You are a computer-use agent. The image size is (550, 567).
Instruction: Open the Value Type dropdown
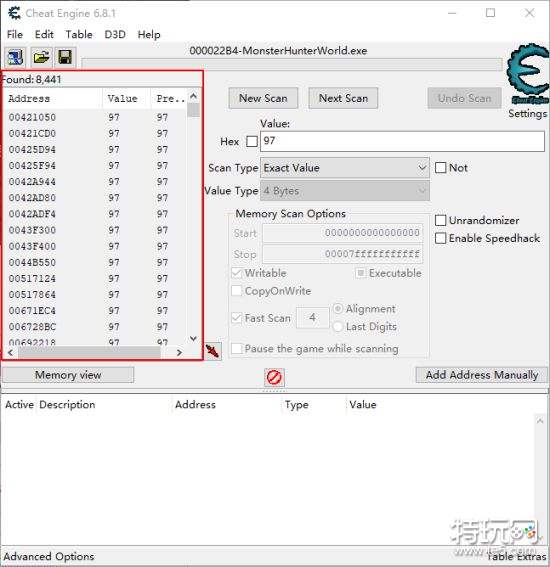345,191
